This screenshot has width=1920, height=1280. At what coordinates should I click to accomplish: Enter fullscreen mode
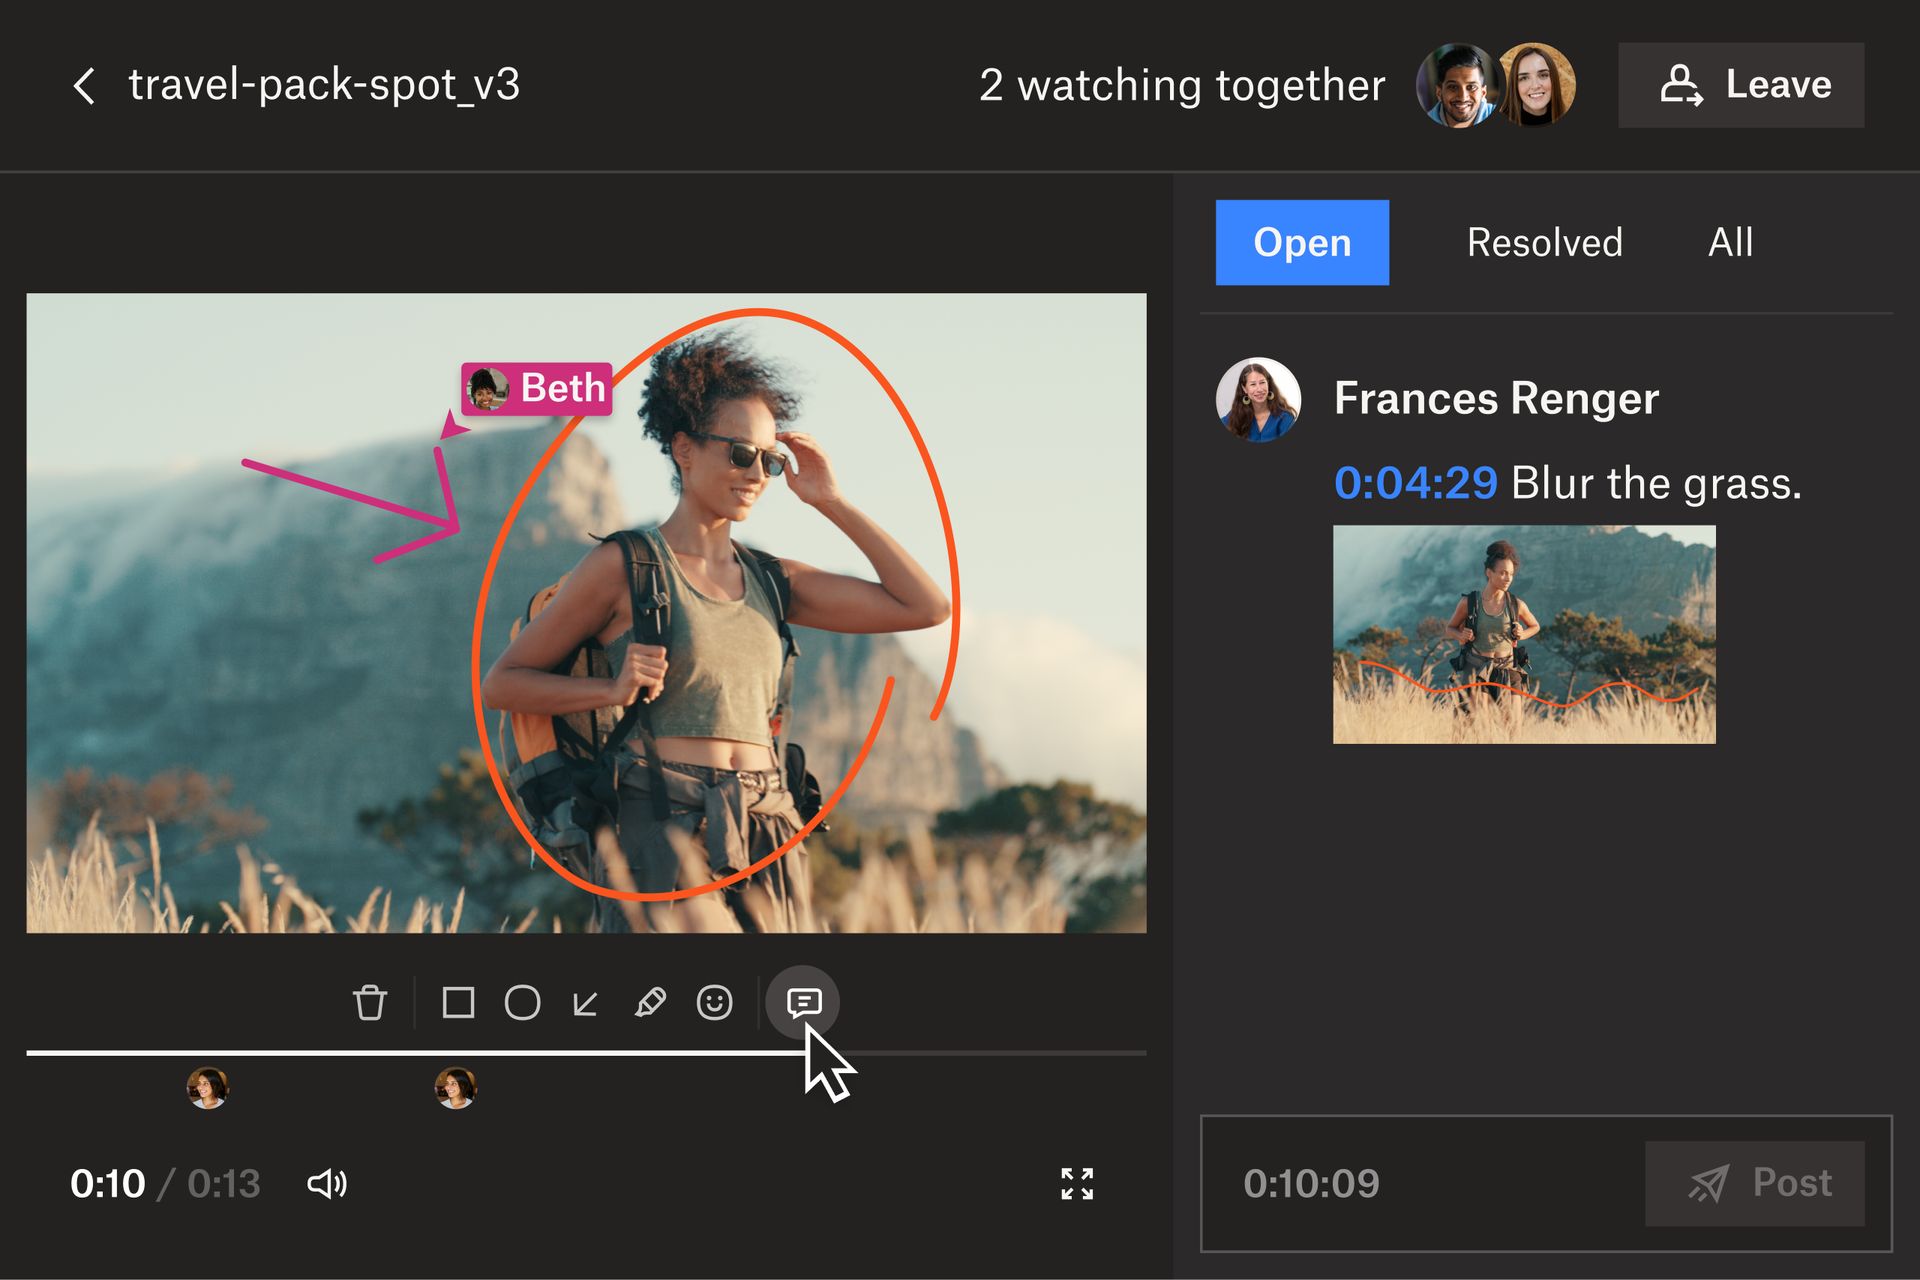pyautogui.click(x=1077, y=1184)
